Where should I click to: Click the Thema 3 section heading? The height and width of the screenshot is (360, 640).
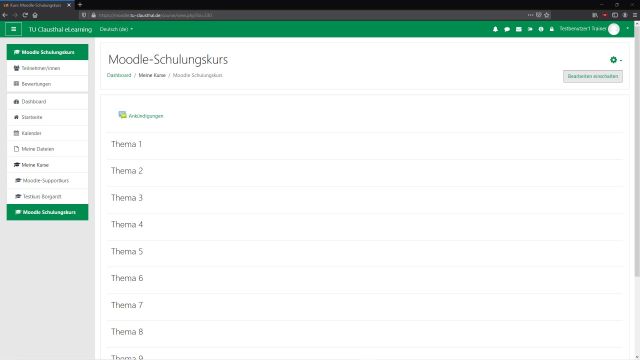(x=127, y=198)
